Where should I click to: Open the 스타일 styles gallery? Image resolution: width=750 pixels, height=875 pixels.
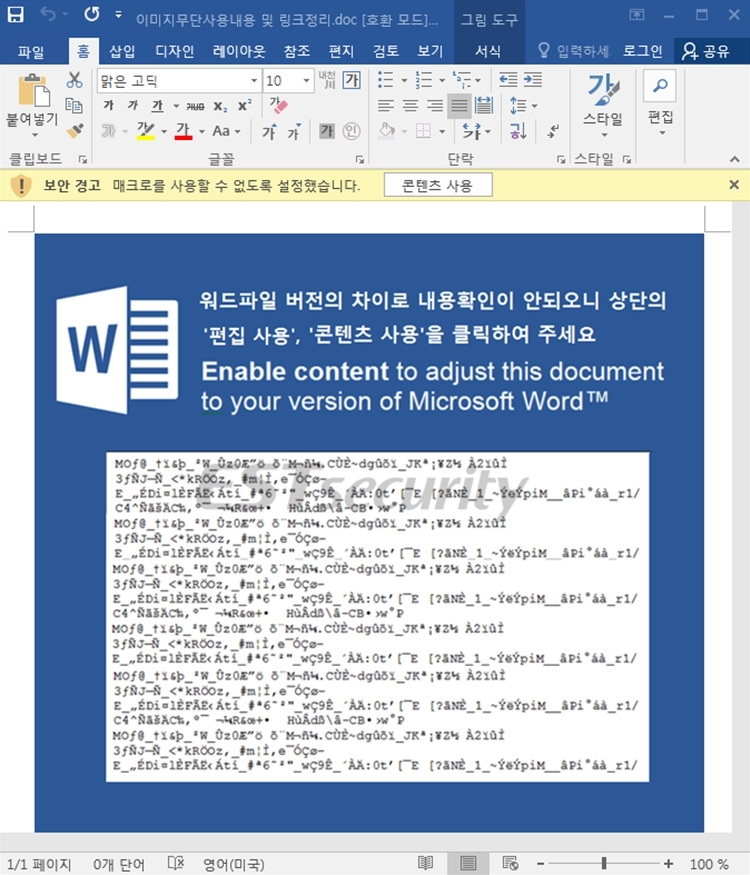(603, 105)
